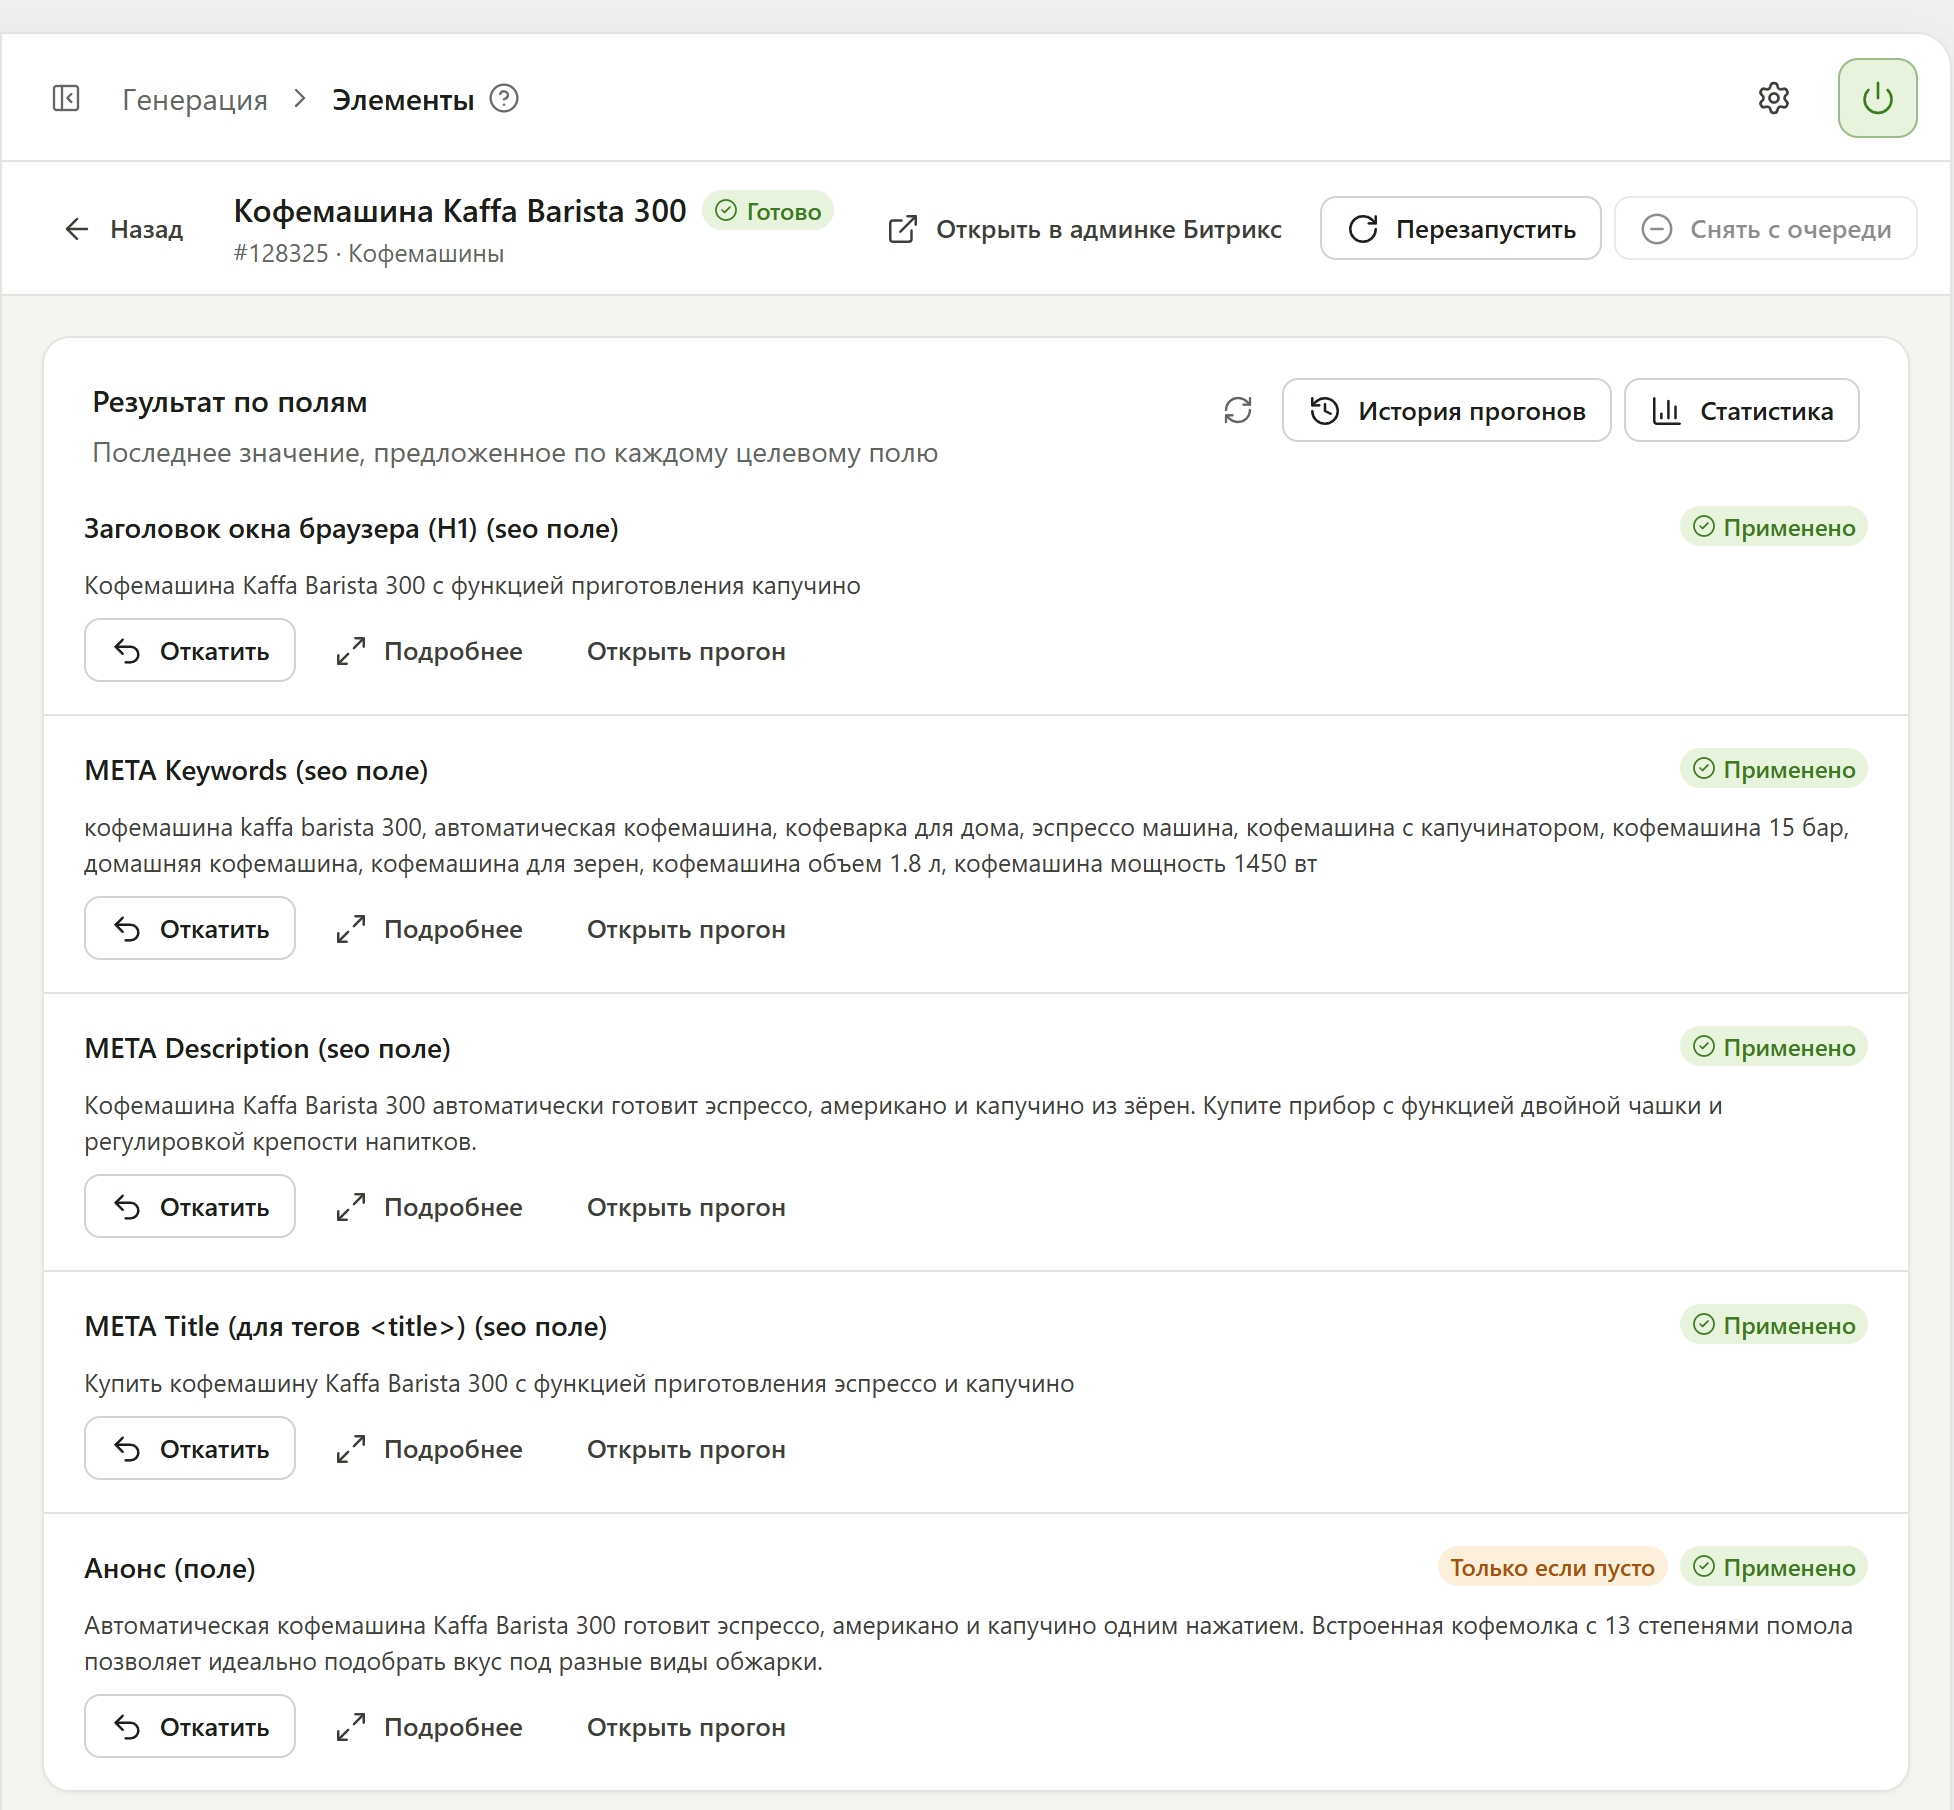Open Открыть прогон for META Title

[686, 1449]
